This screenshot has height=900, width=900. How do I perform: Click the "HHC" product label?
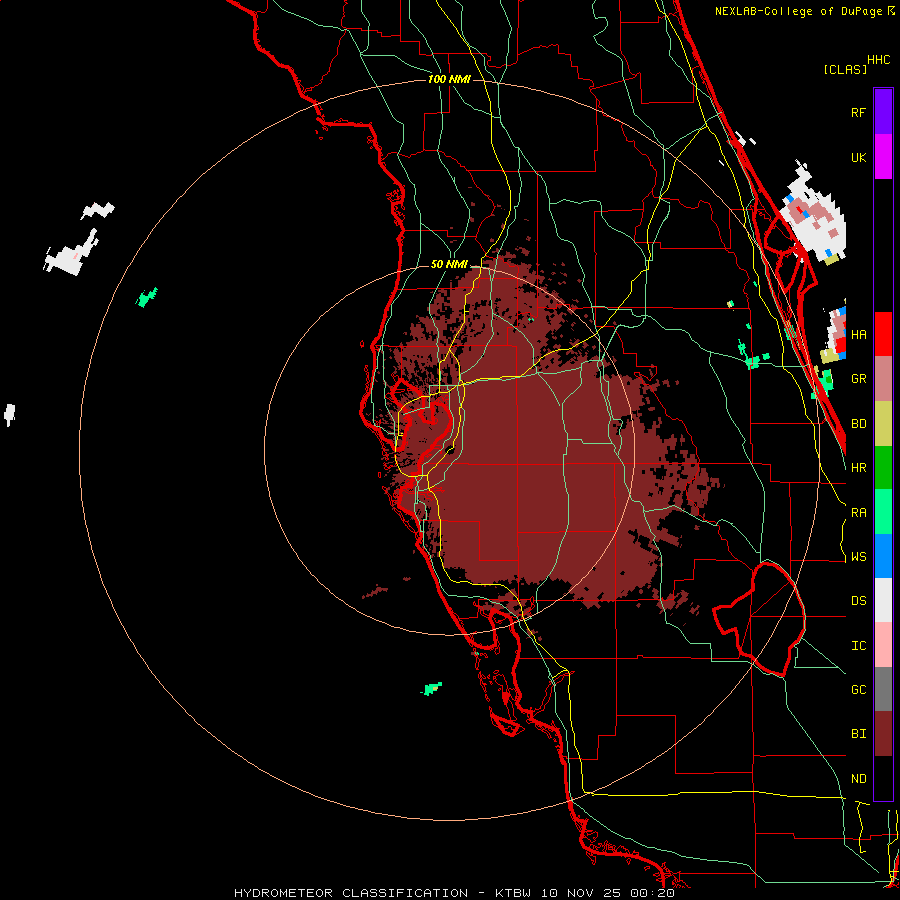(x=878, y=60)
